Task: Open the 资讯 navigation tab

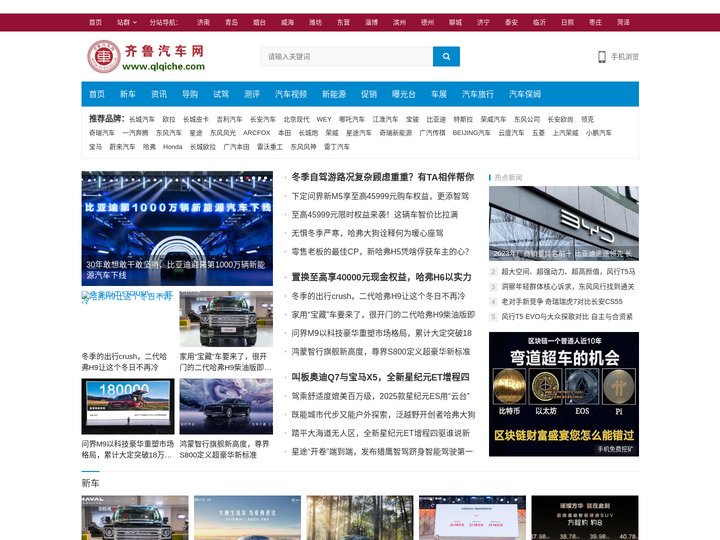Action: 159,94
